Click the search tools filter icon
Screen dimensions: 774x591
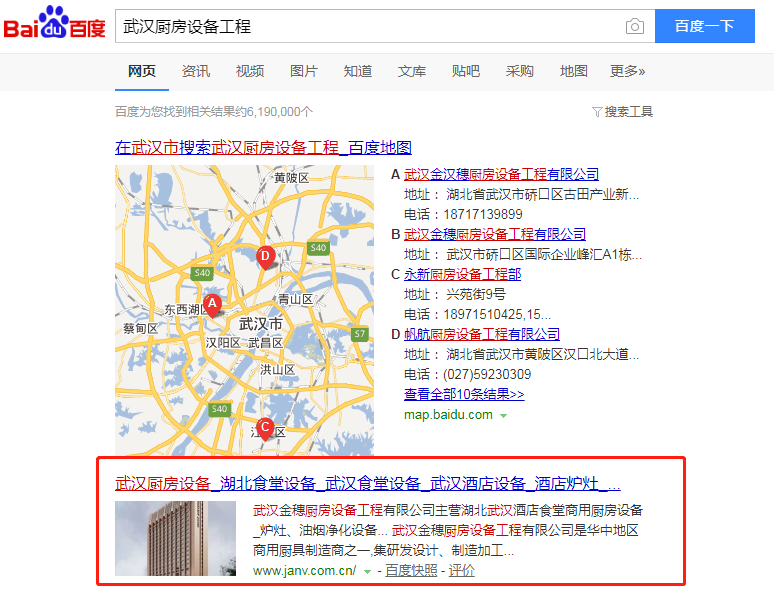[597, 112]
